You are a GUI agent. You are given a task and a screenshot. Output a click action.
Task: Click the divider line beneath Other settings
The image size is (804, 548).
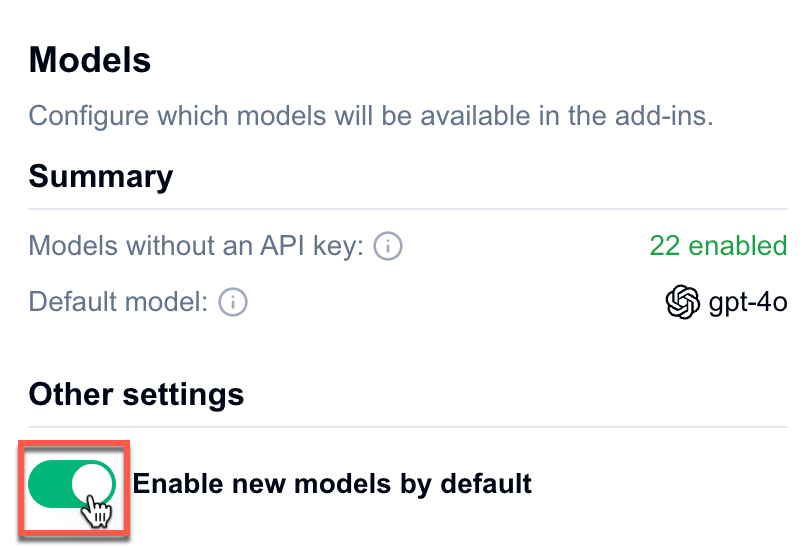click(407, 427)
